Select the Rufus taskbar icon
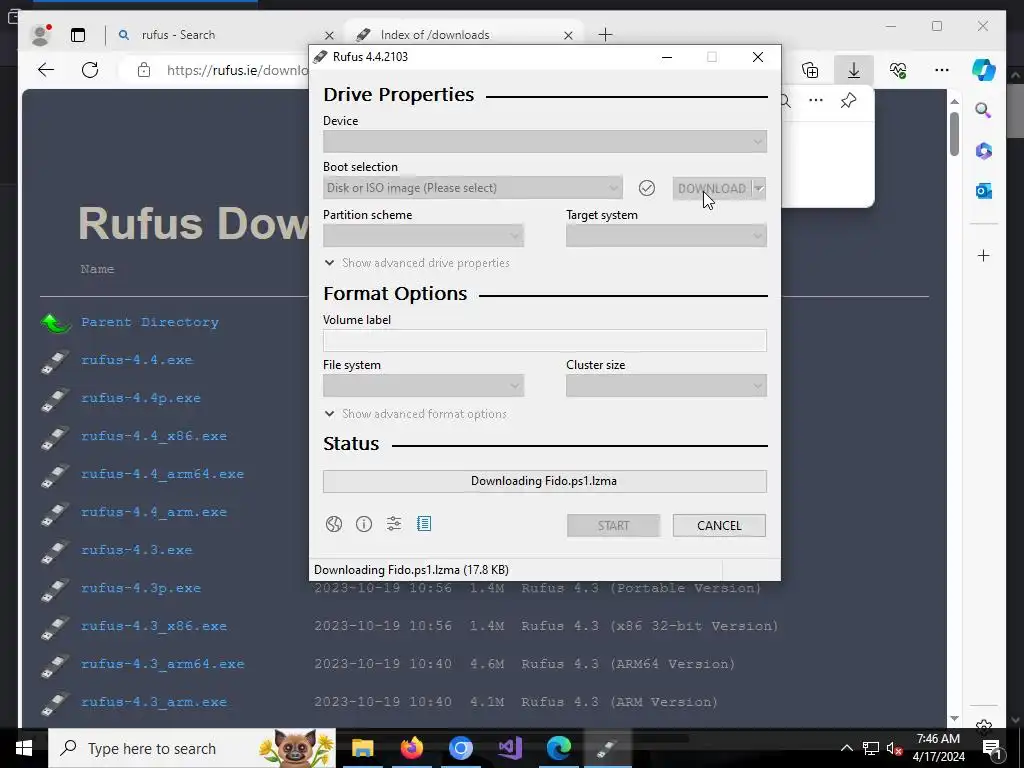This screenshot has height=768, width=1024. tap(607, 748)
